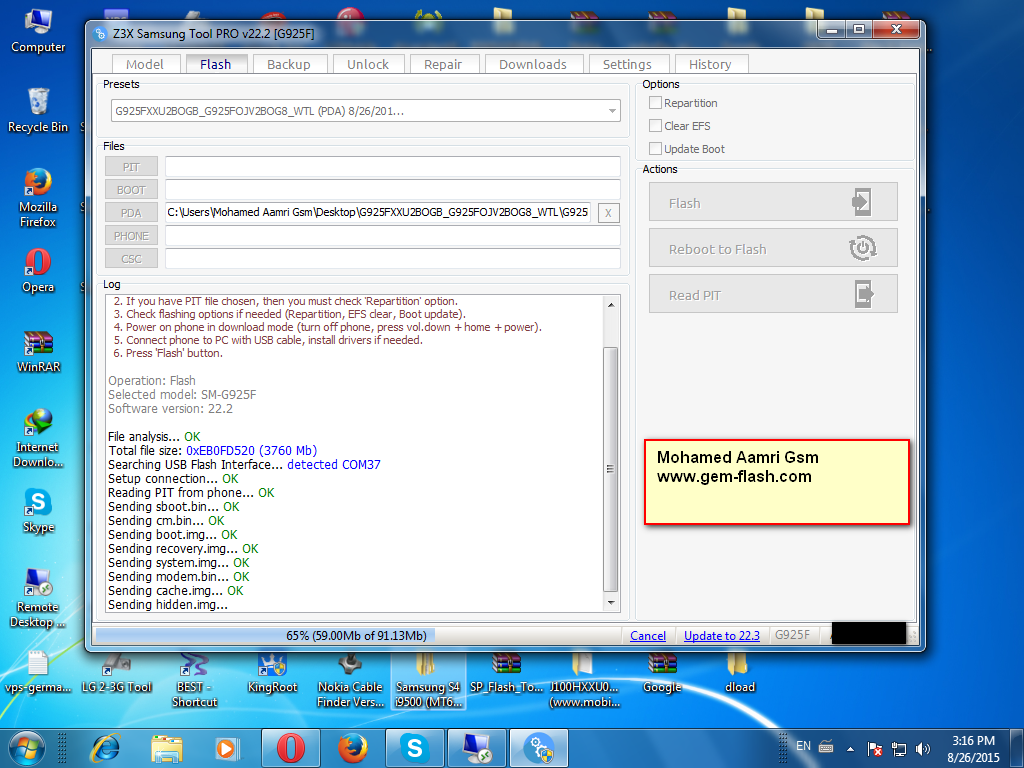Click the PIT file button

tap(131, 167)
